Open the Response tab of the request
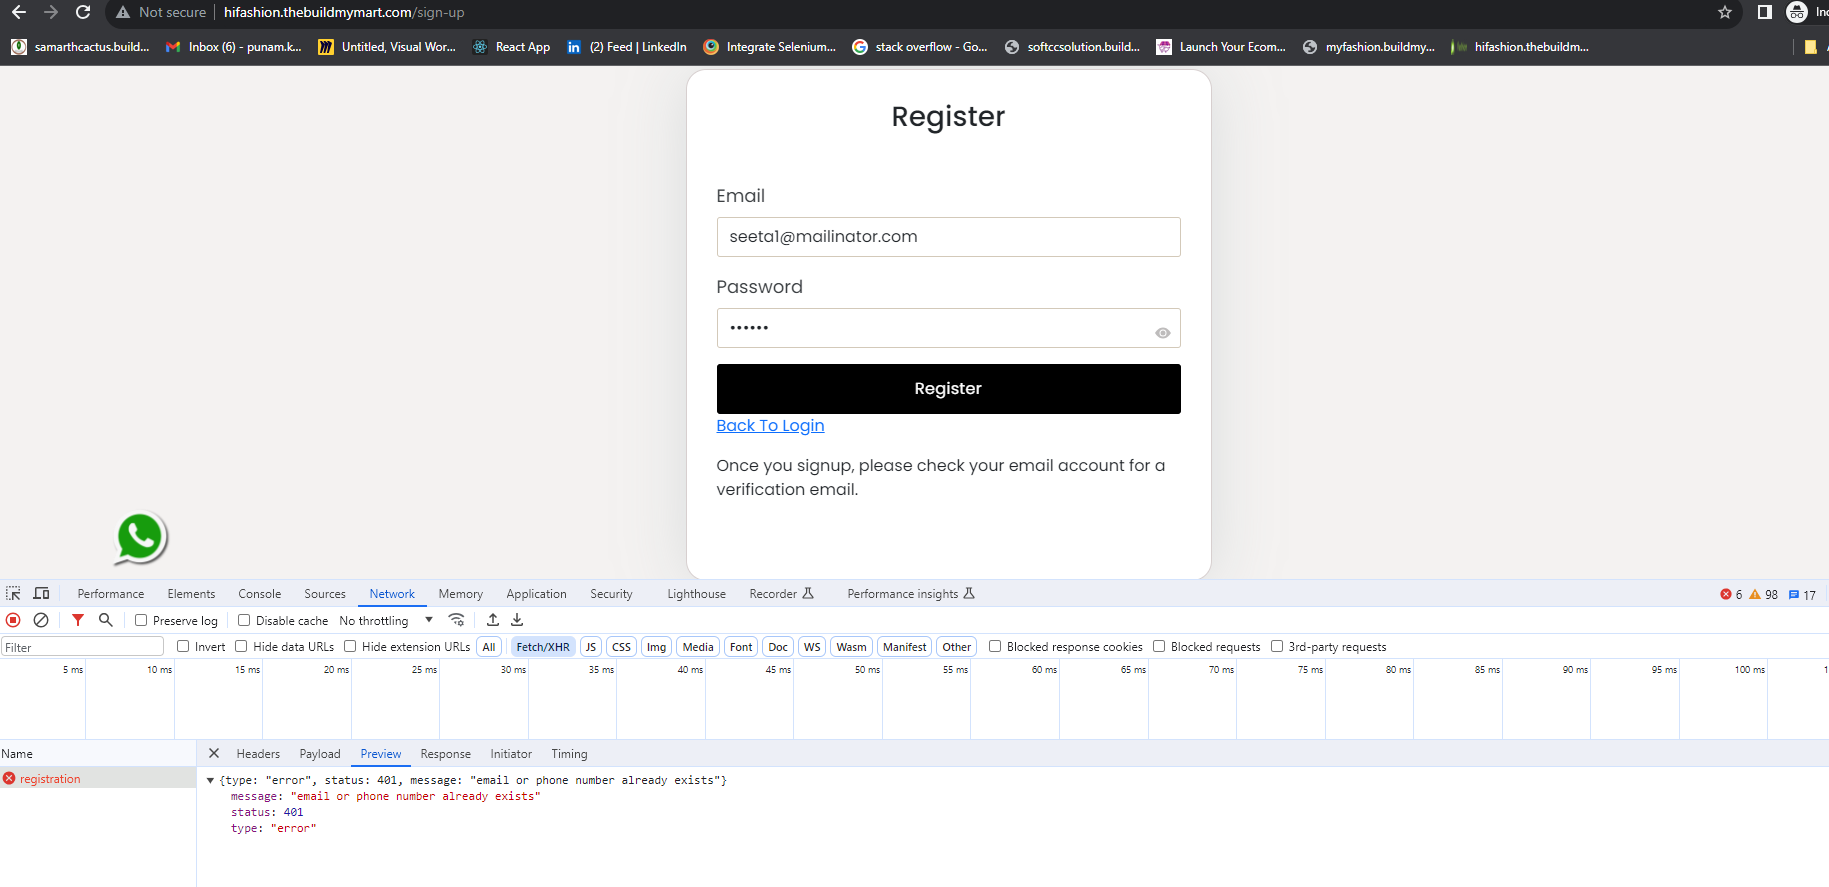 tap(445, 754)
